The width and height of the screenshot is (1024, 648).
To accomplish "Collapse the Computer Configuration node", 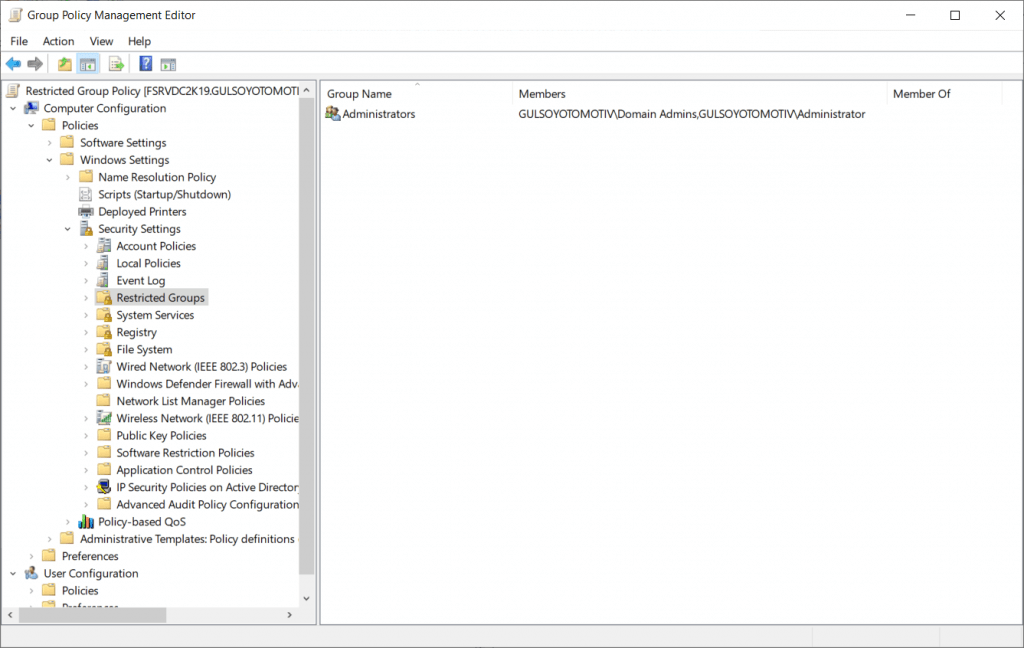I will click(x=13, y=108).
